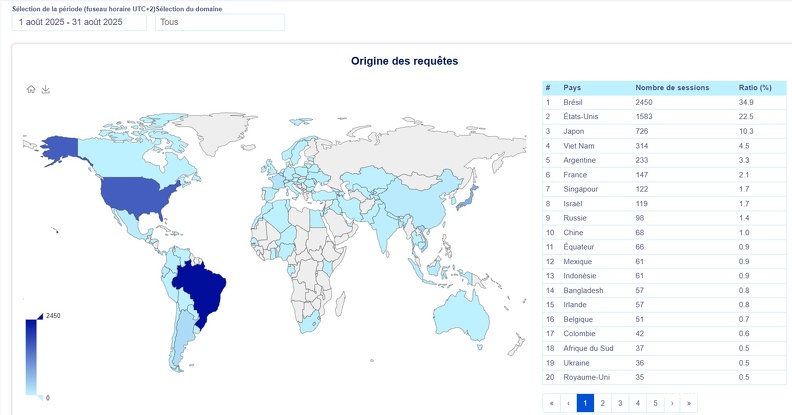The width and height of the screenshot is (792, 415).
Task: Jump to the last page of results
Action: 689,403
